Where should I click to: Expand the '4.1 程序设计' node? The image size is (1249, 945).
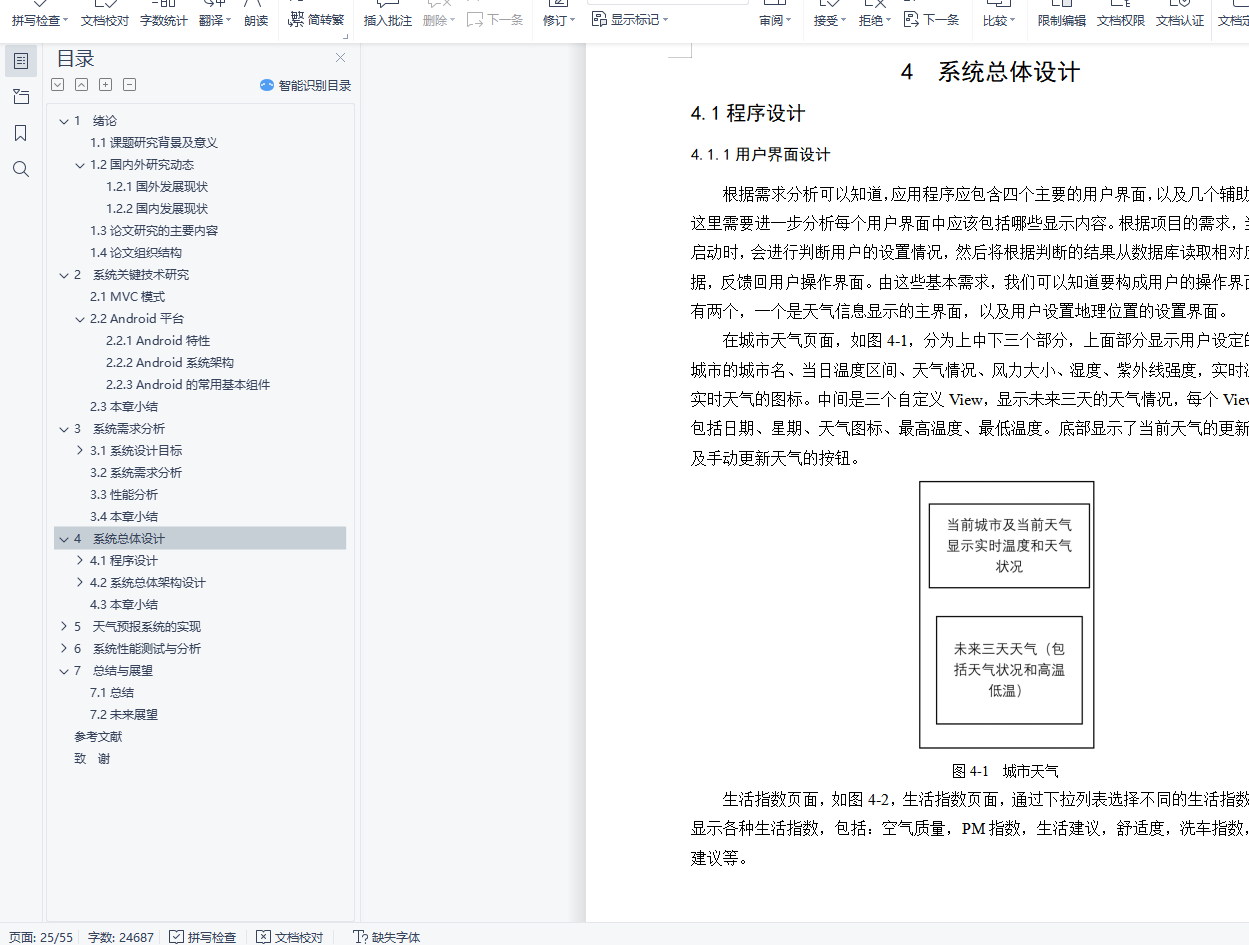[80, 561]
